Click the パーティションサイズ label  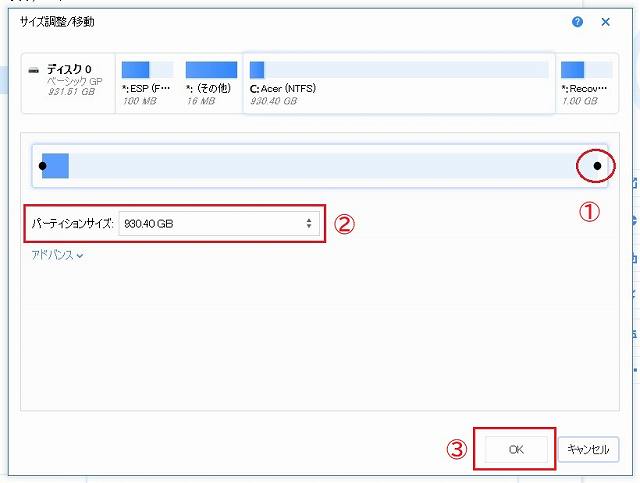click(x=71, y=223)
